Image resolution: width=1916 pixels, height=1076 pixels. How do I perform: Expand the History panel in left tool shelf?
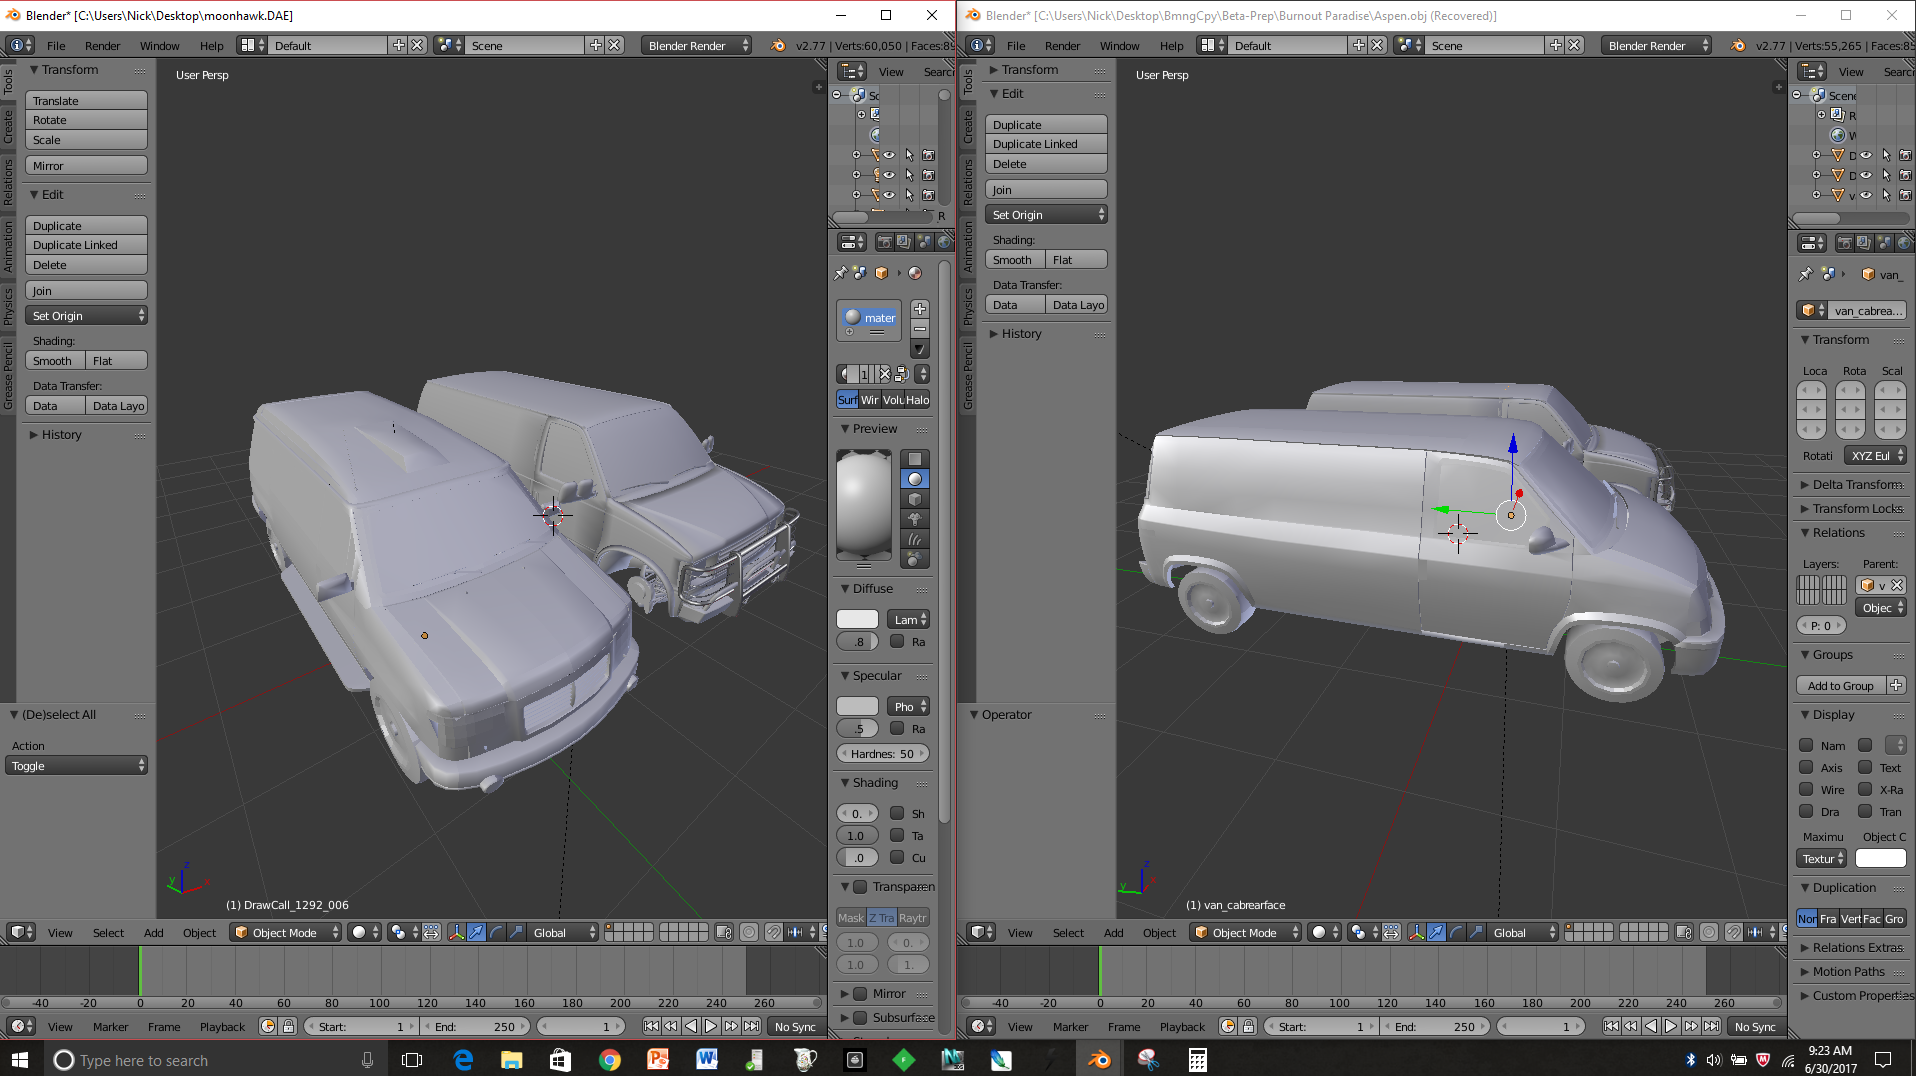61,435
